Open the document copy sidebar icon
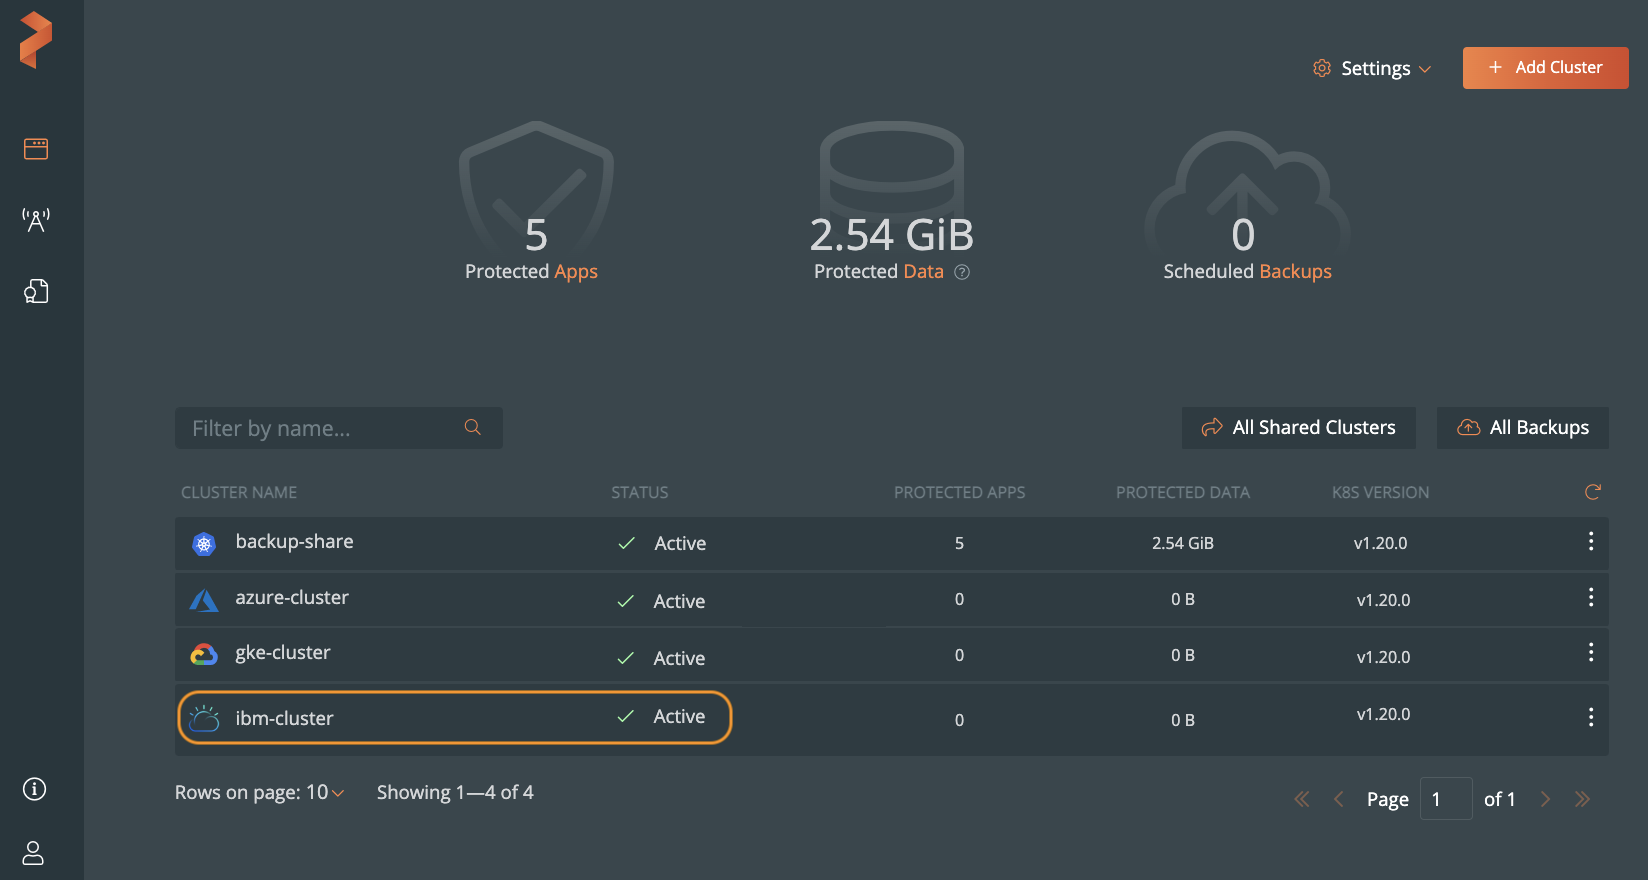Screen dimensions: 1648x880 point(36,291)
